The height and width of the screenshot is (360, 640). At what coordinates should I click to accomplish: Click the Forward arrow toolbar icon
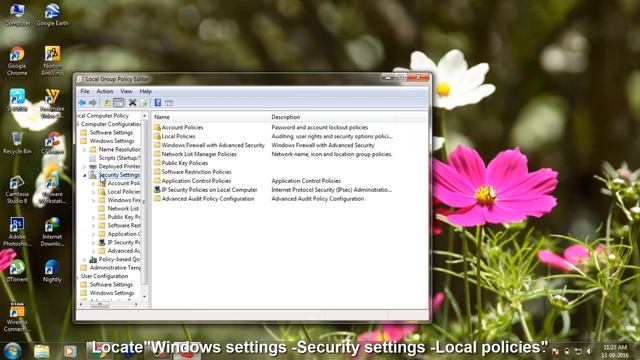[93, 103]
